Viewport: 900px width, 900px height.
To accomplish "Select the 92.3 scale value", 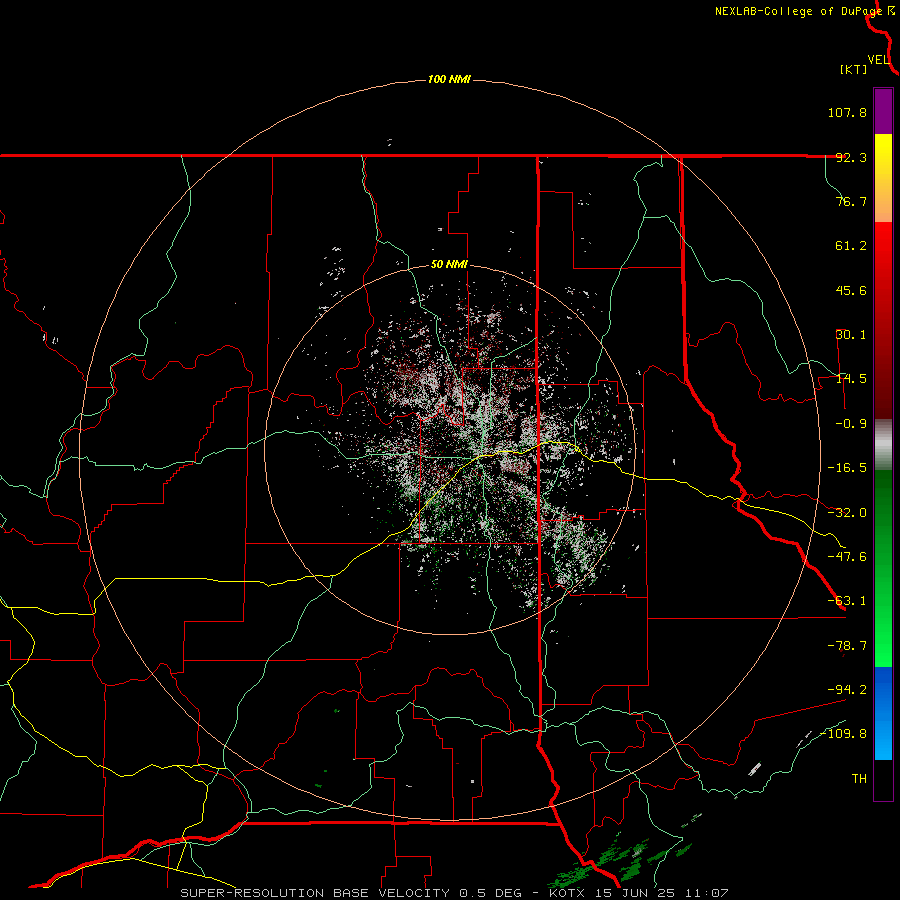I will (851, 157).
